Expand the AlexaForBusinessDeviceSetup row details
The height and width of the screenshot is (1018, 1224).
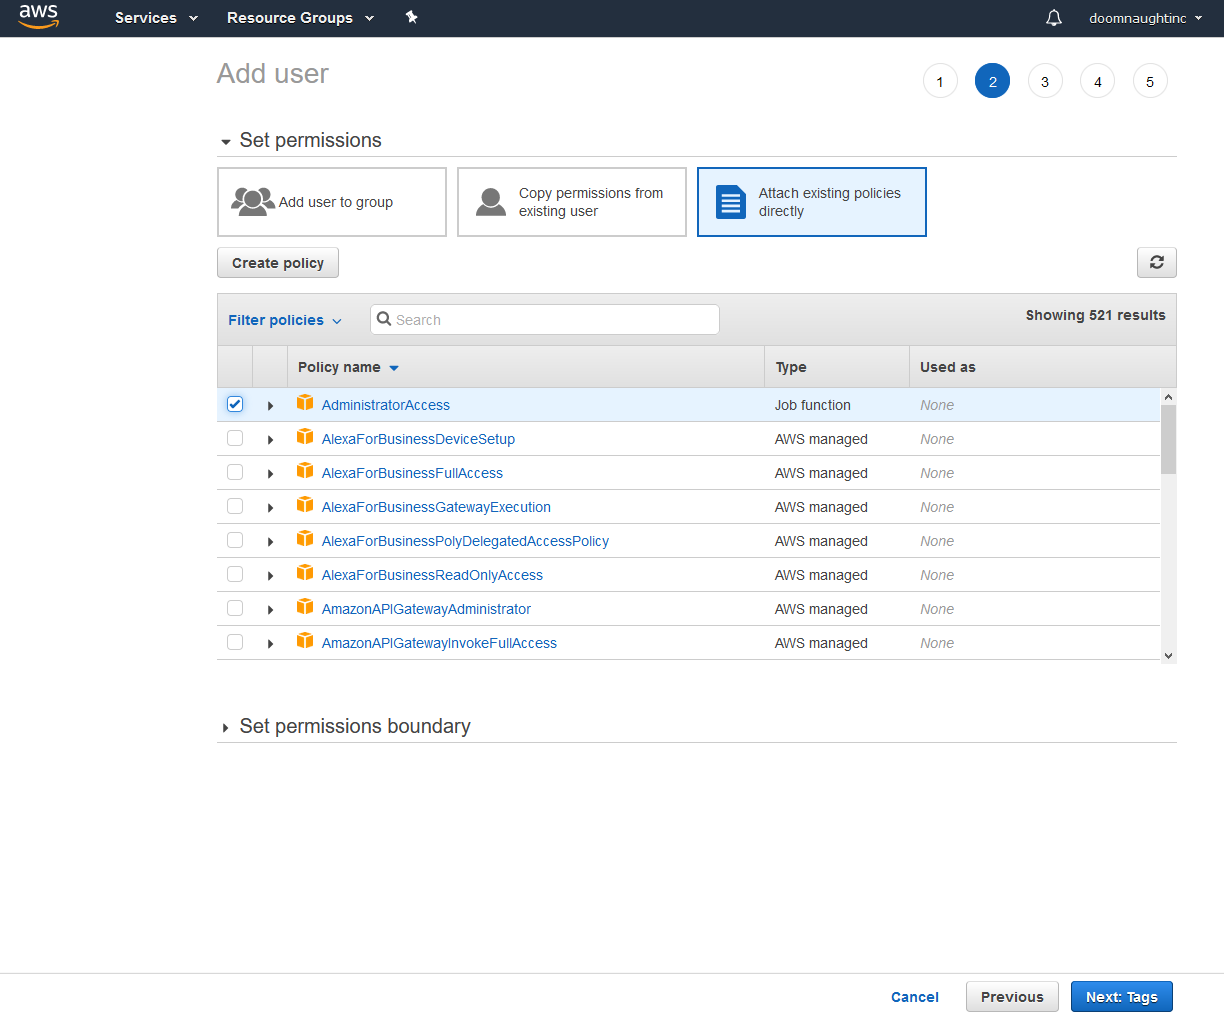[x=270, y=440]
